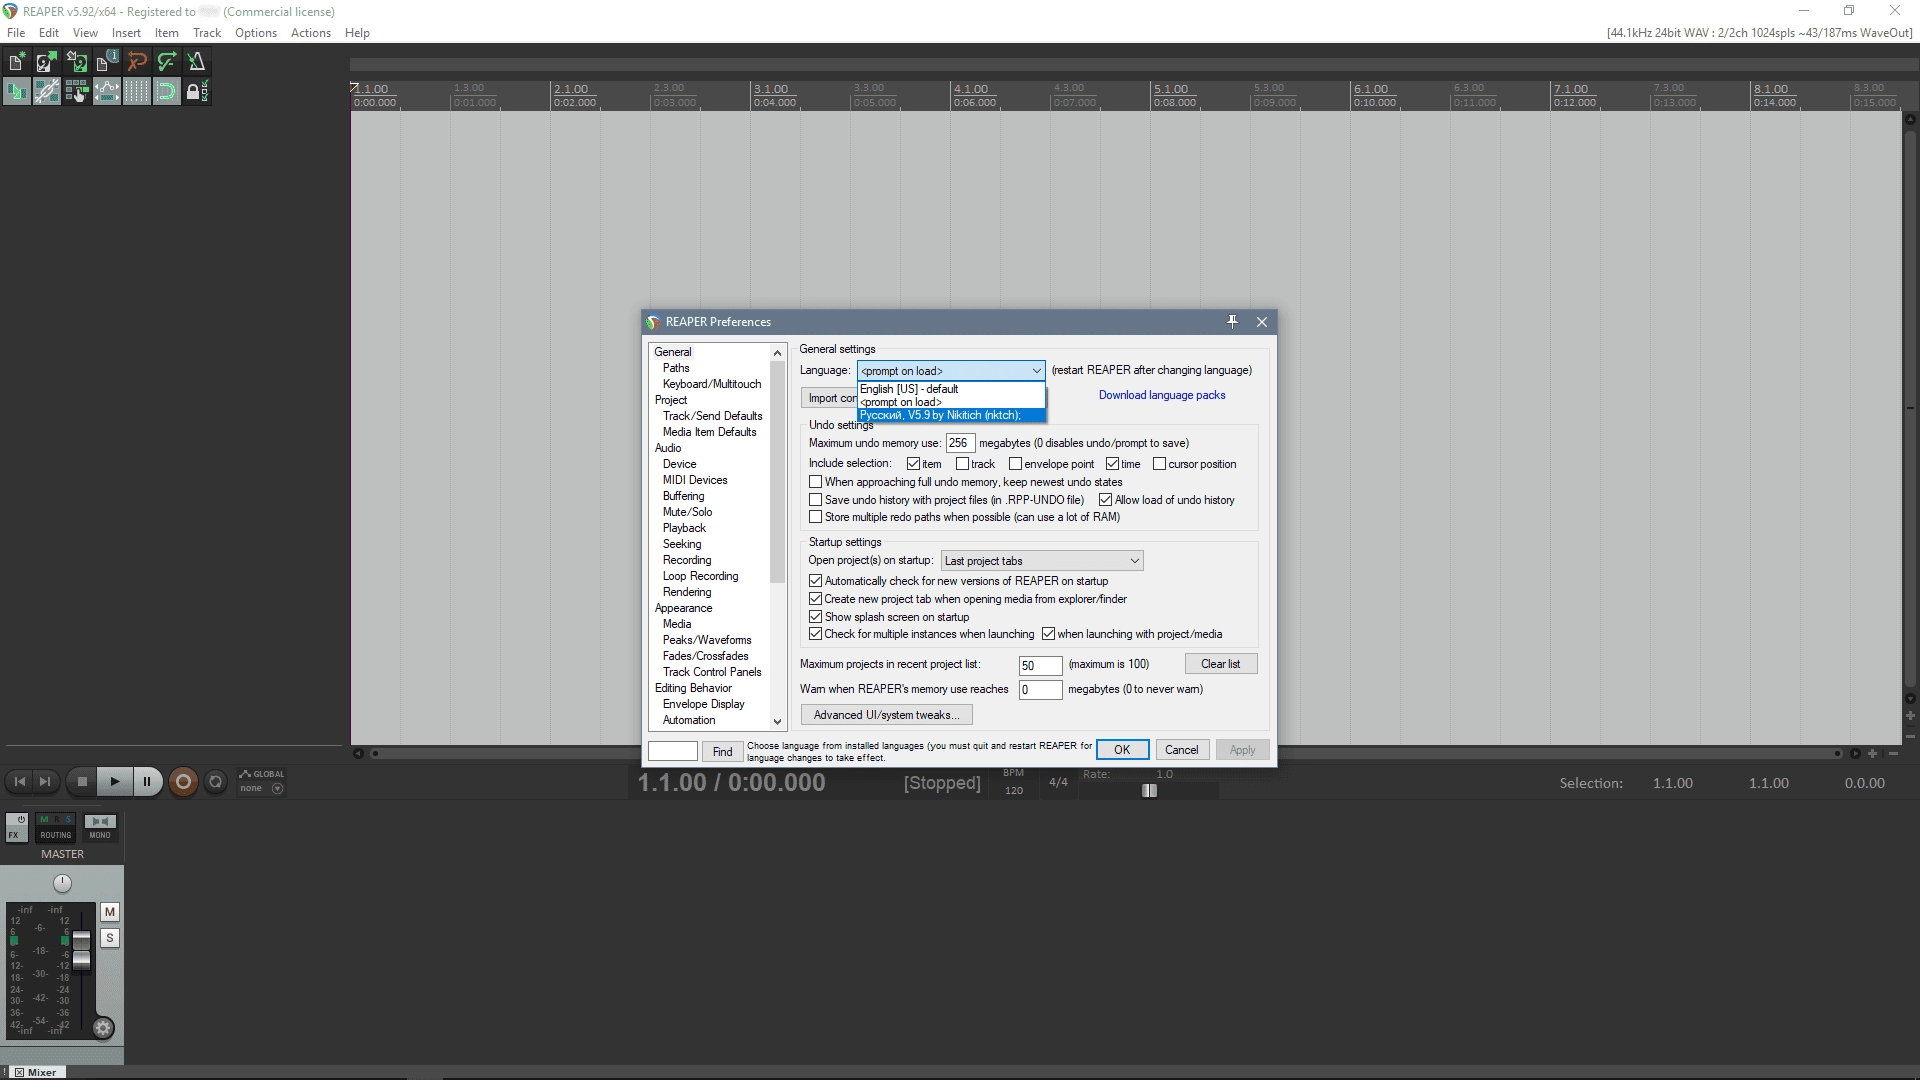Select MIDI Devices in preferences tree
This screenshot has width=1920, height=1080.
(695, 480)
